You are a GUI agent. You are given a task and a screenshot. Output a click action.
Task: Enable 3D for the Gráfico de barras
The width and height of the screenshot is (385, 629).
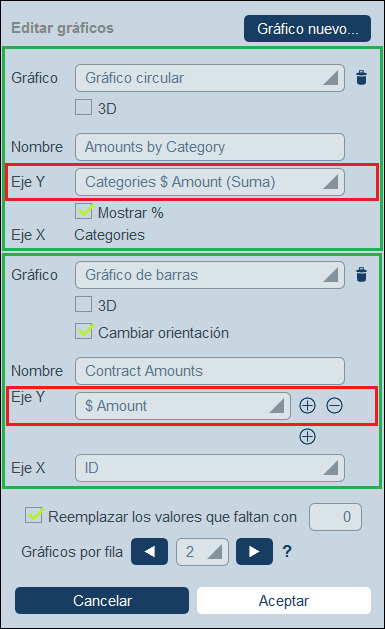pos(83,304)
